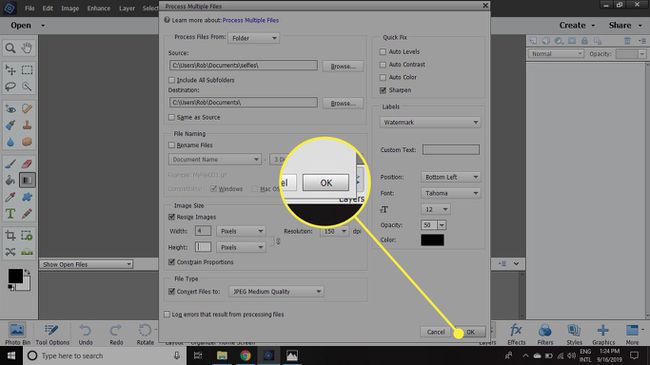This screenshot has height=365, width=650.
Task: Open the Image menu
Action: coord(70,8)
